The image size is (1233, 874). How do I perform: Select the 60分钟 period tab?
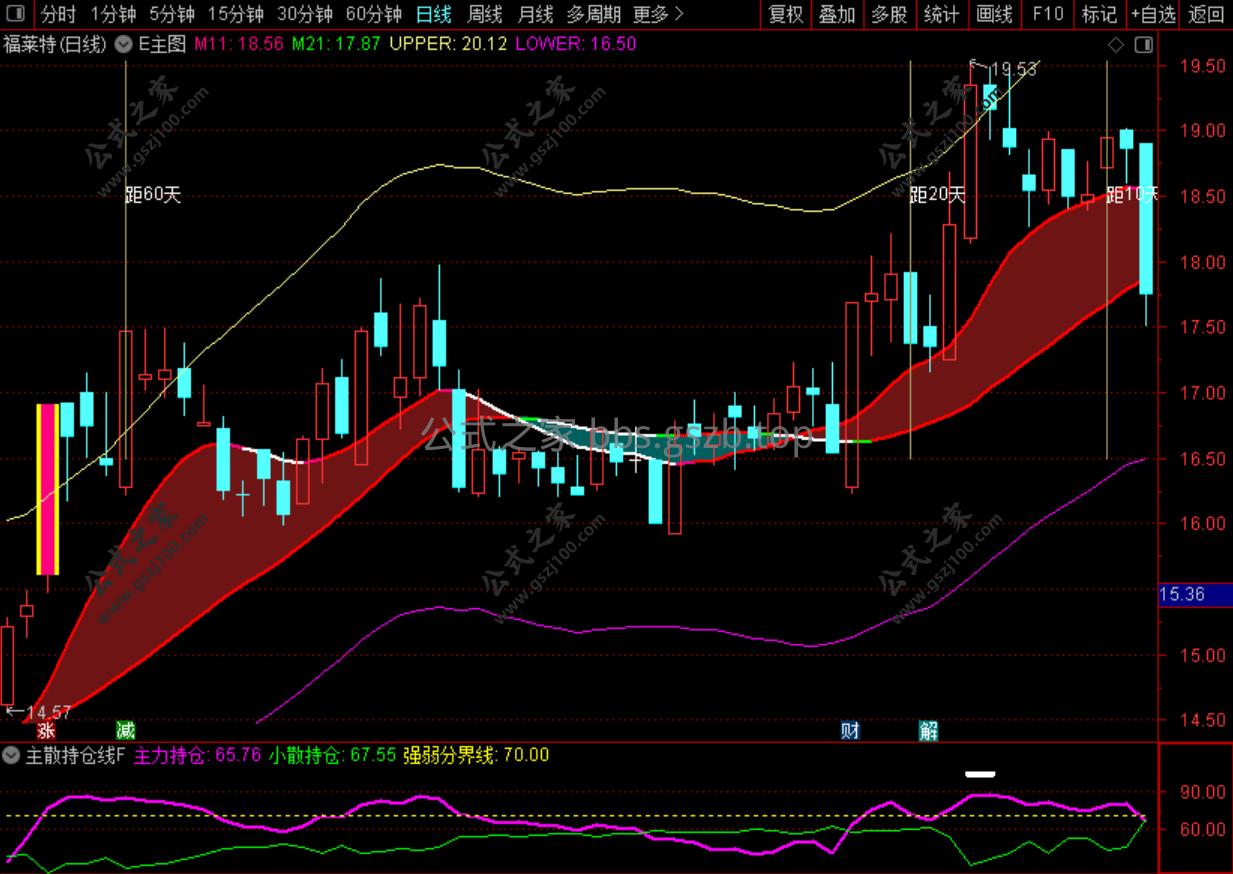tap(373, 14)
